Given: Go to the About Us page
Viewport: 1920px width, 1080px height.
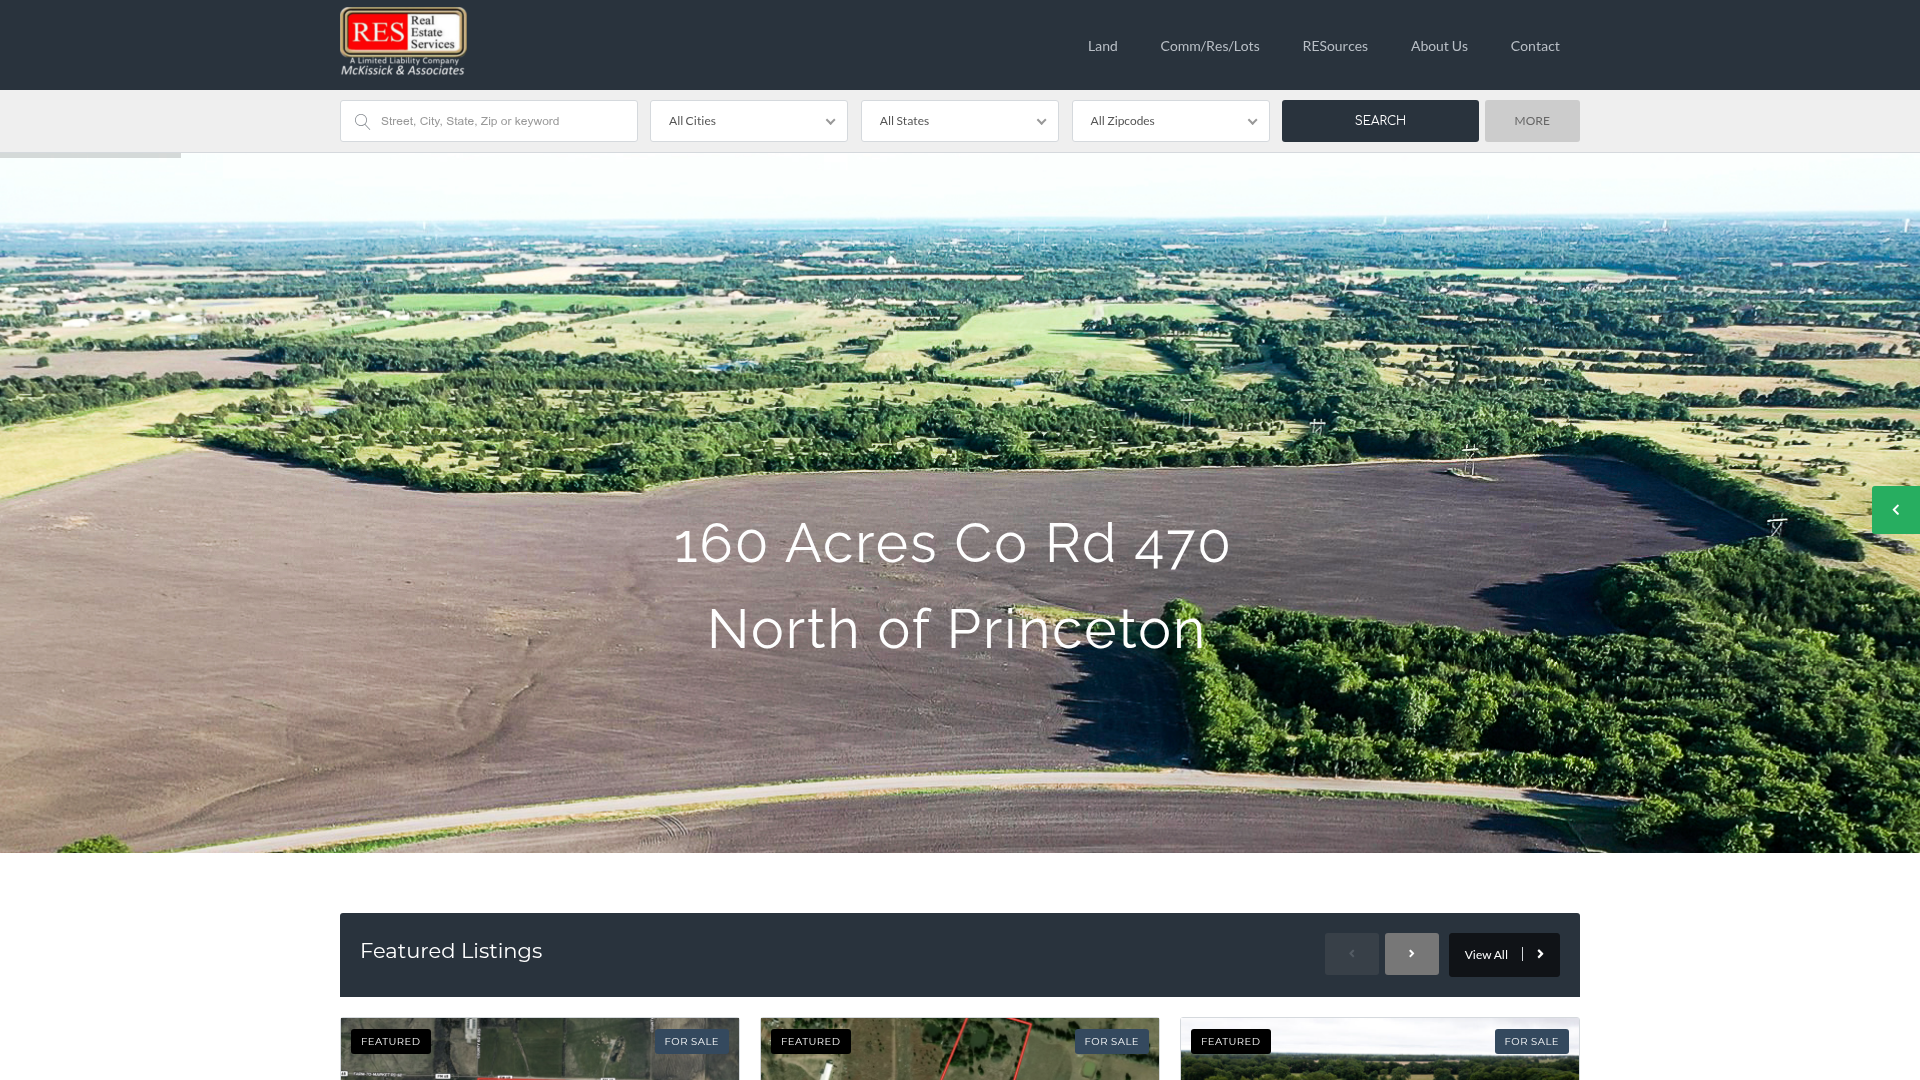Looking at the screenshot, I should 1438,46.
